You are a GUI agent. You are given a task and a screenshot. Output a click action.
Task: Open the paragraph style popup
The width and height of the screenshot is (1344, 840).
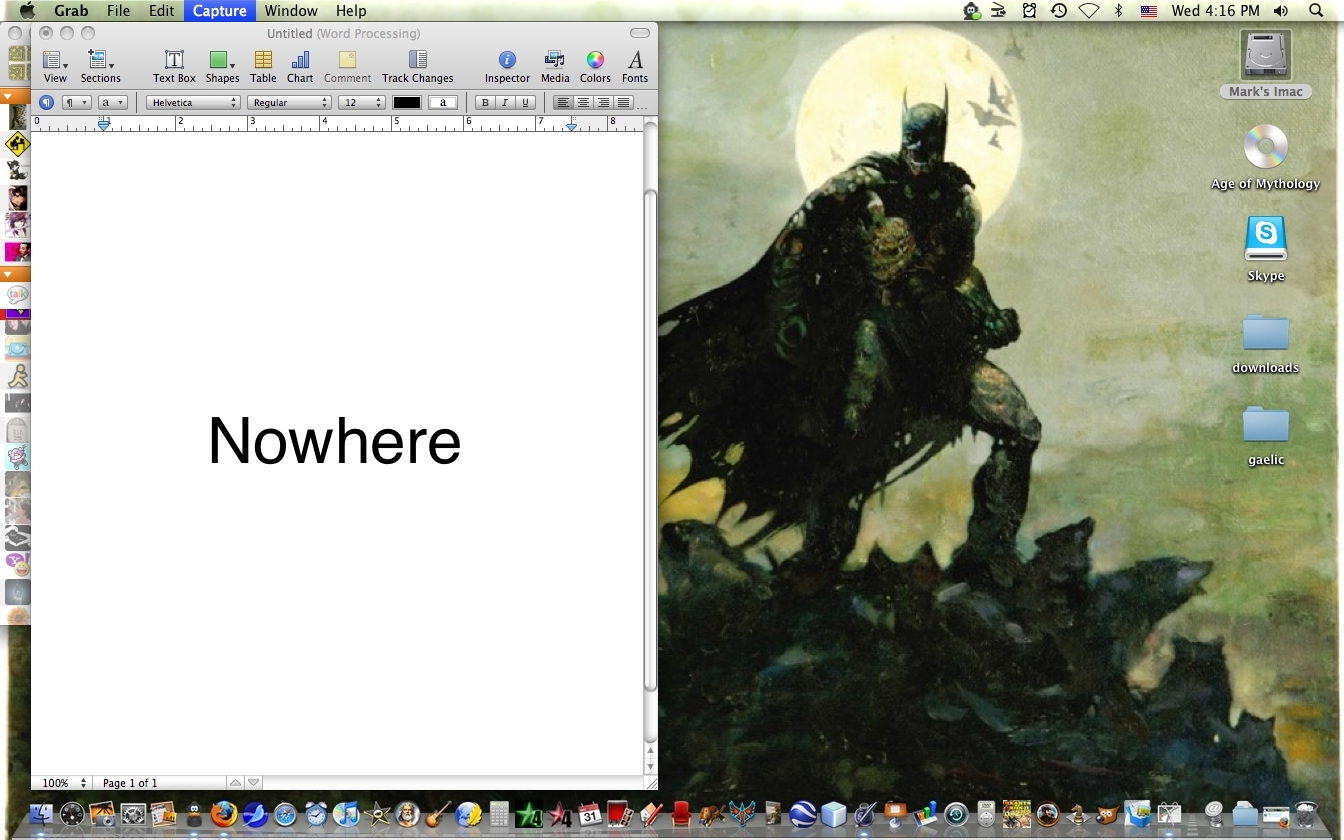pyautogui.click(x=77, y=102)
